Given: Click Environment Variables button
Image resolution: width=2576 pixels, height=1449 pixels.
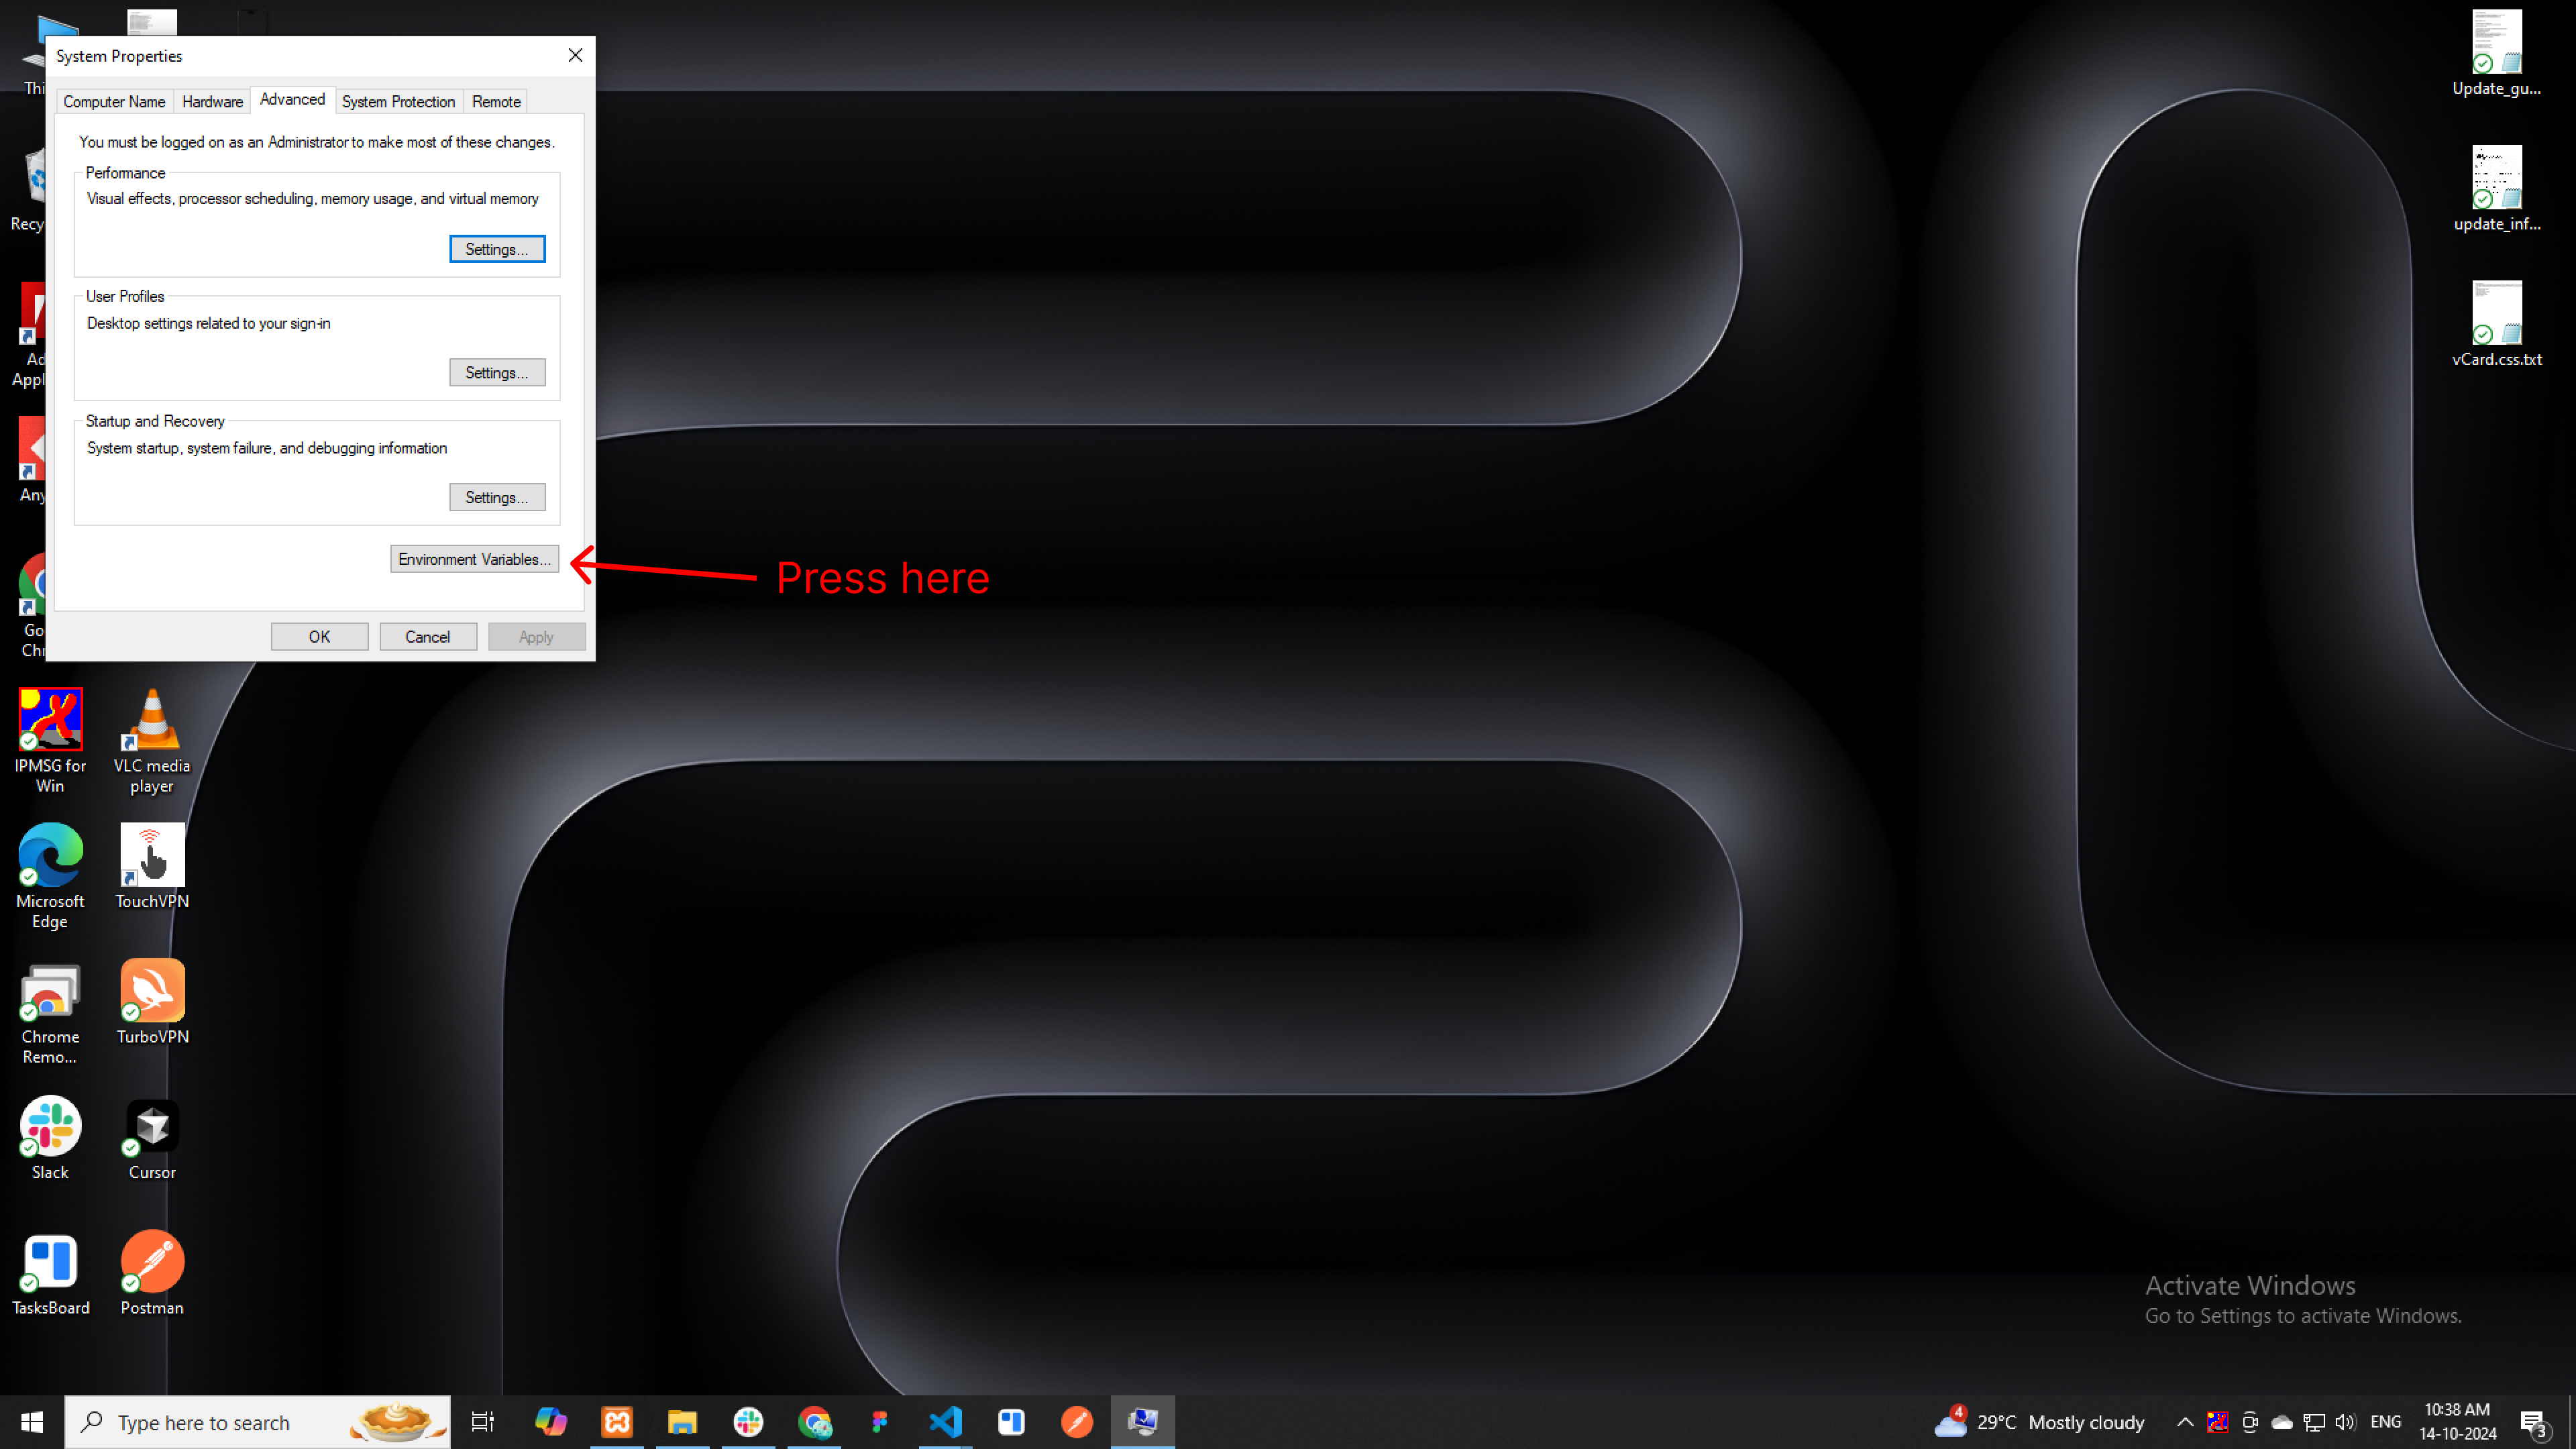Looking at the screenshot, I should [x=472, y=557].
